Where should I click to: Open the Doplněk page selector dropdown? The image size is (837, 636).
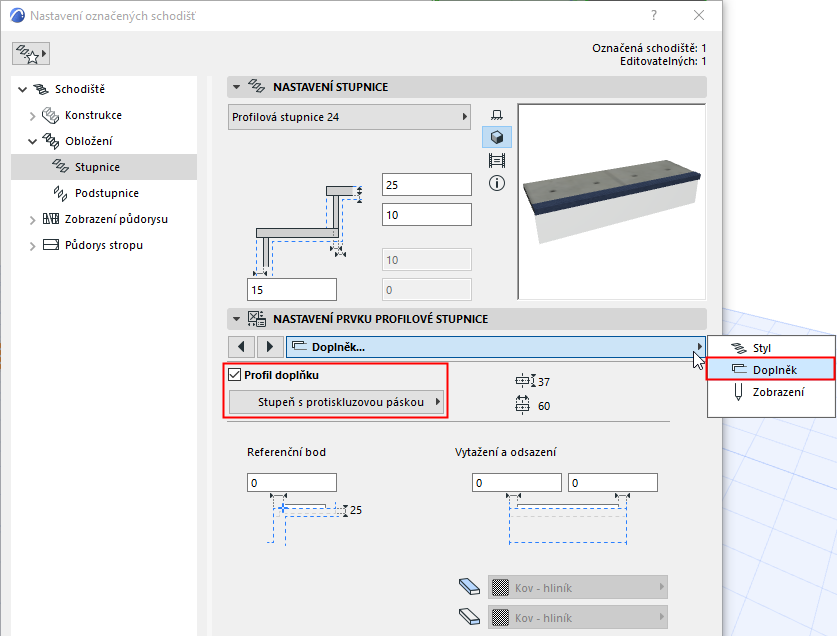(x=496, y=347)
